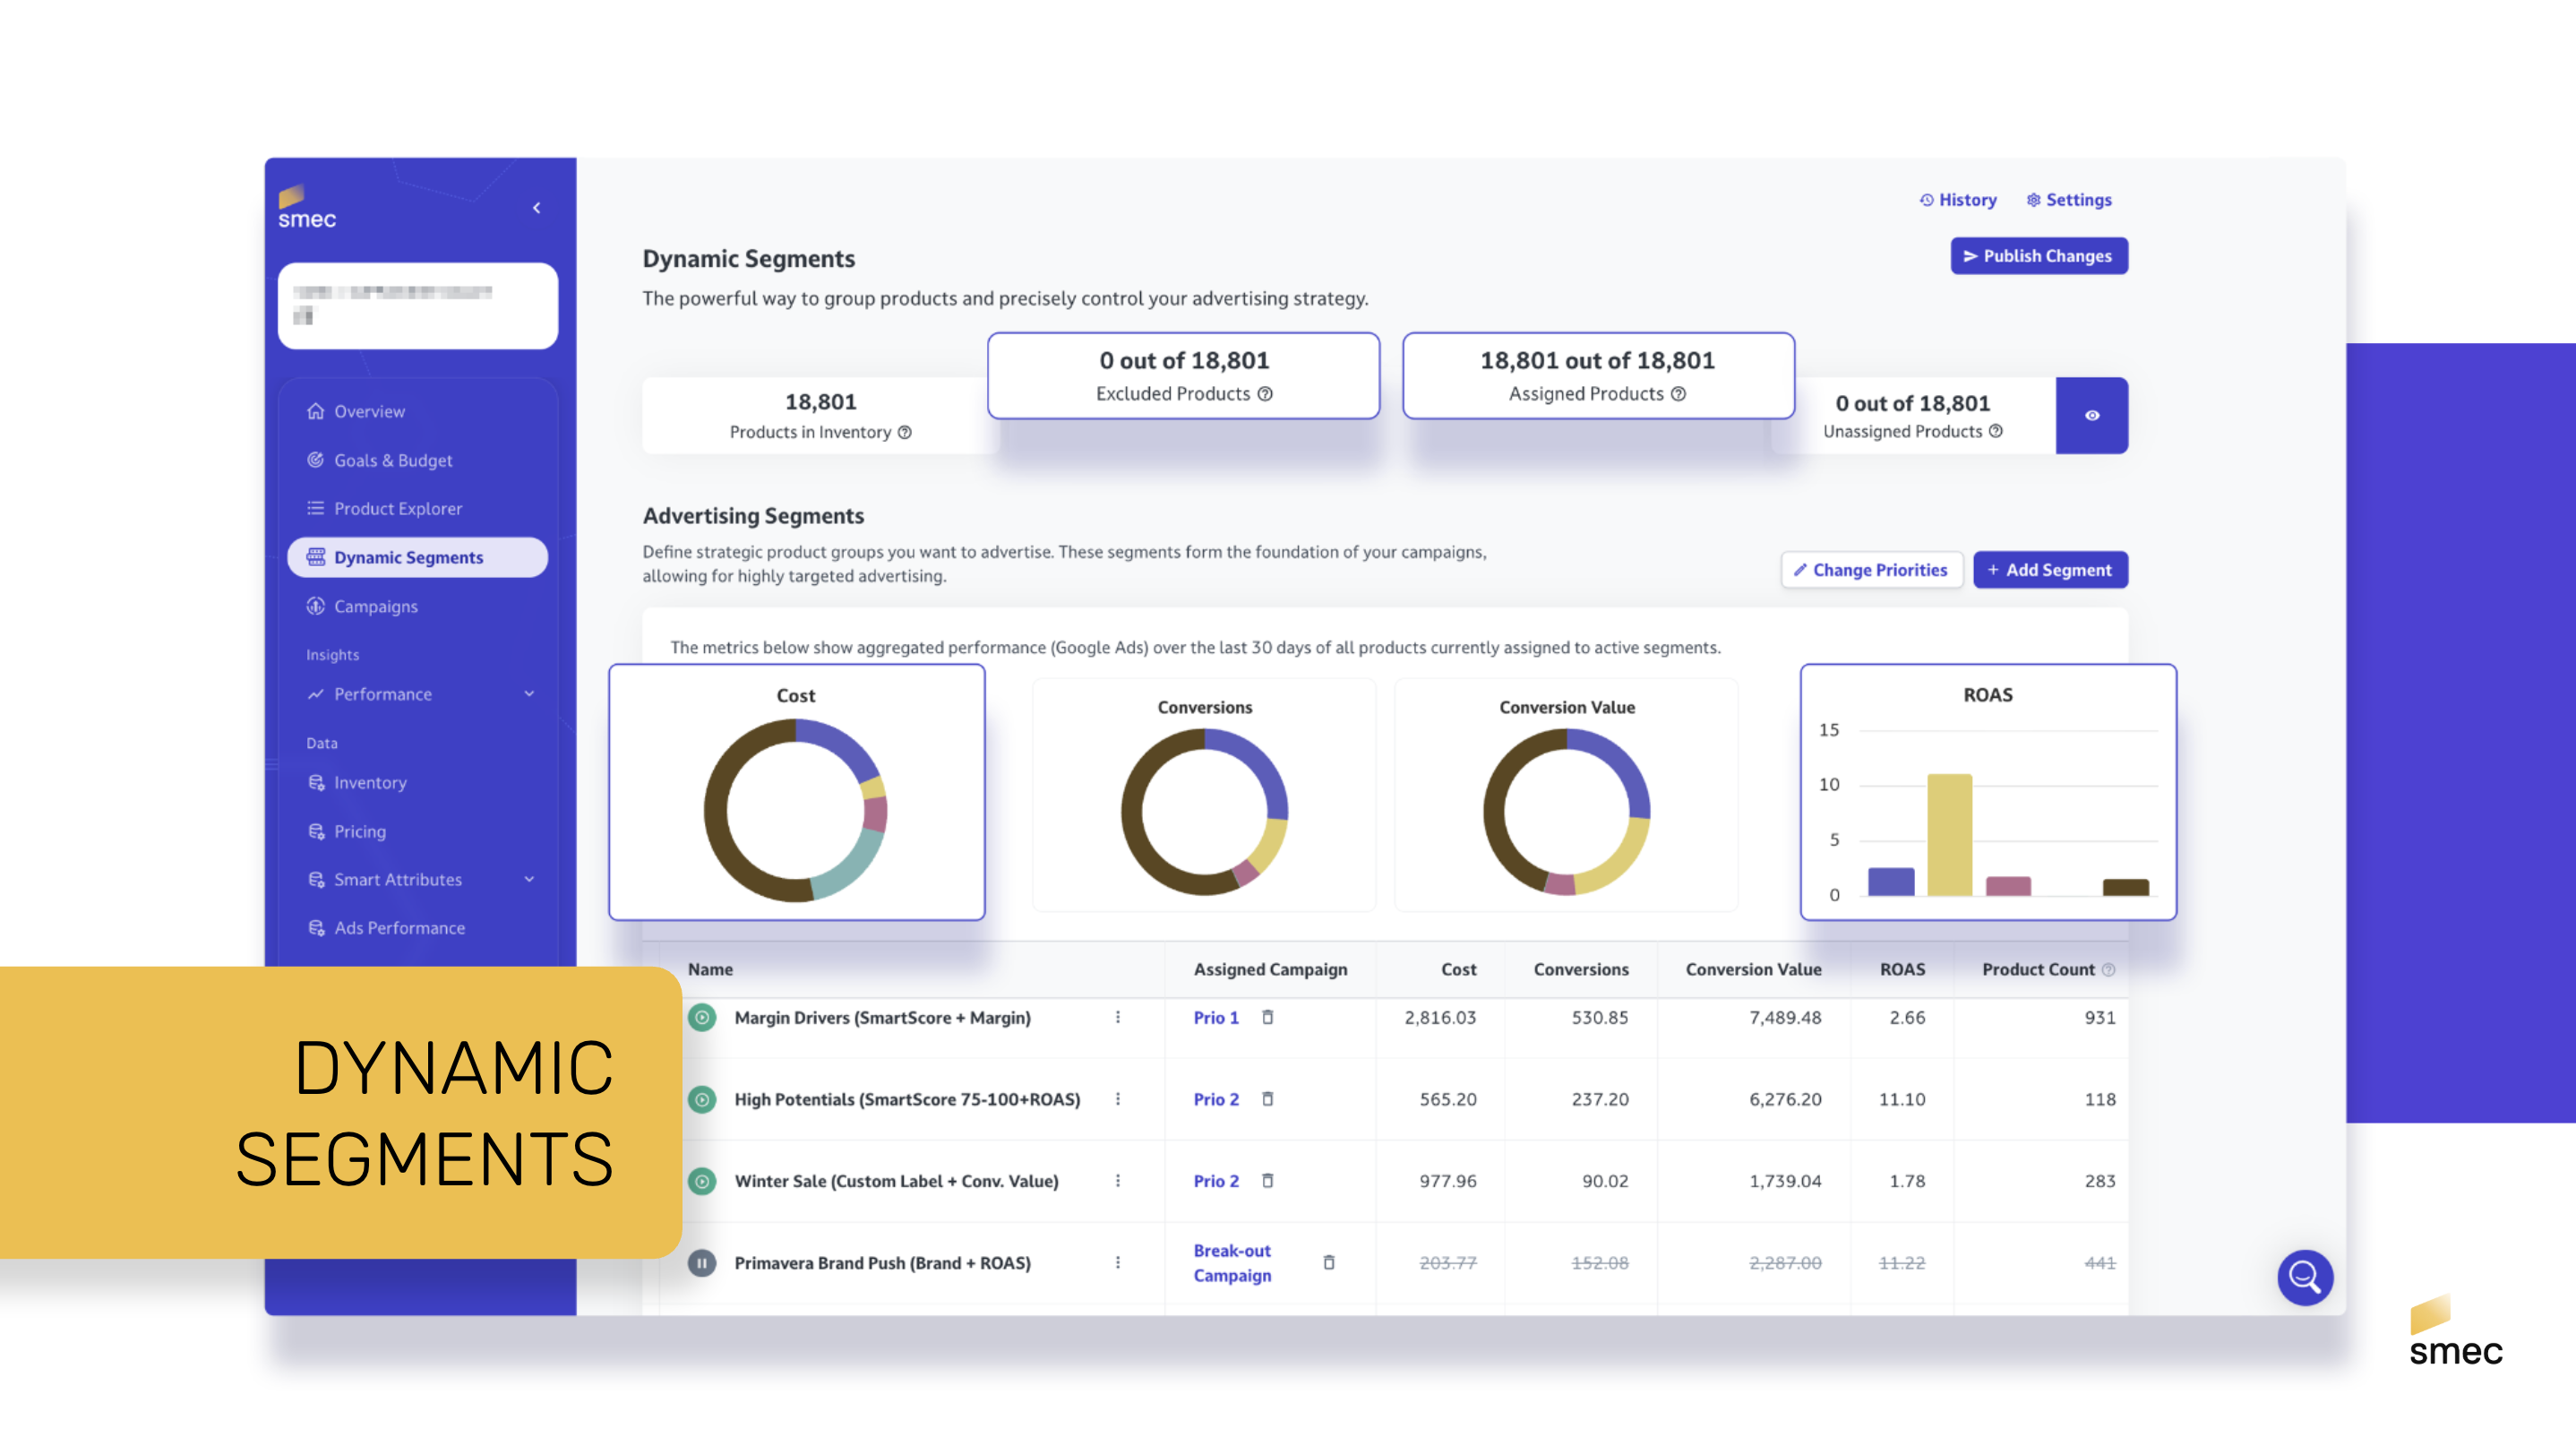Click the info icon beside Product Count header
The image size is (2576, 1446).
[x=2108, y=969]
